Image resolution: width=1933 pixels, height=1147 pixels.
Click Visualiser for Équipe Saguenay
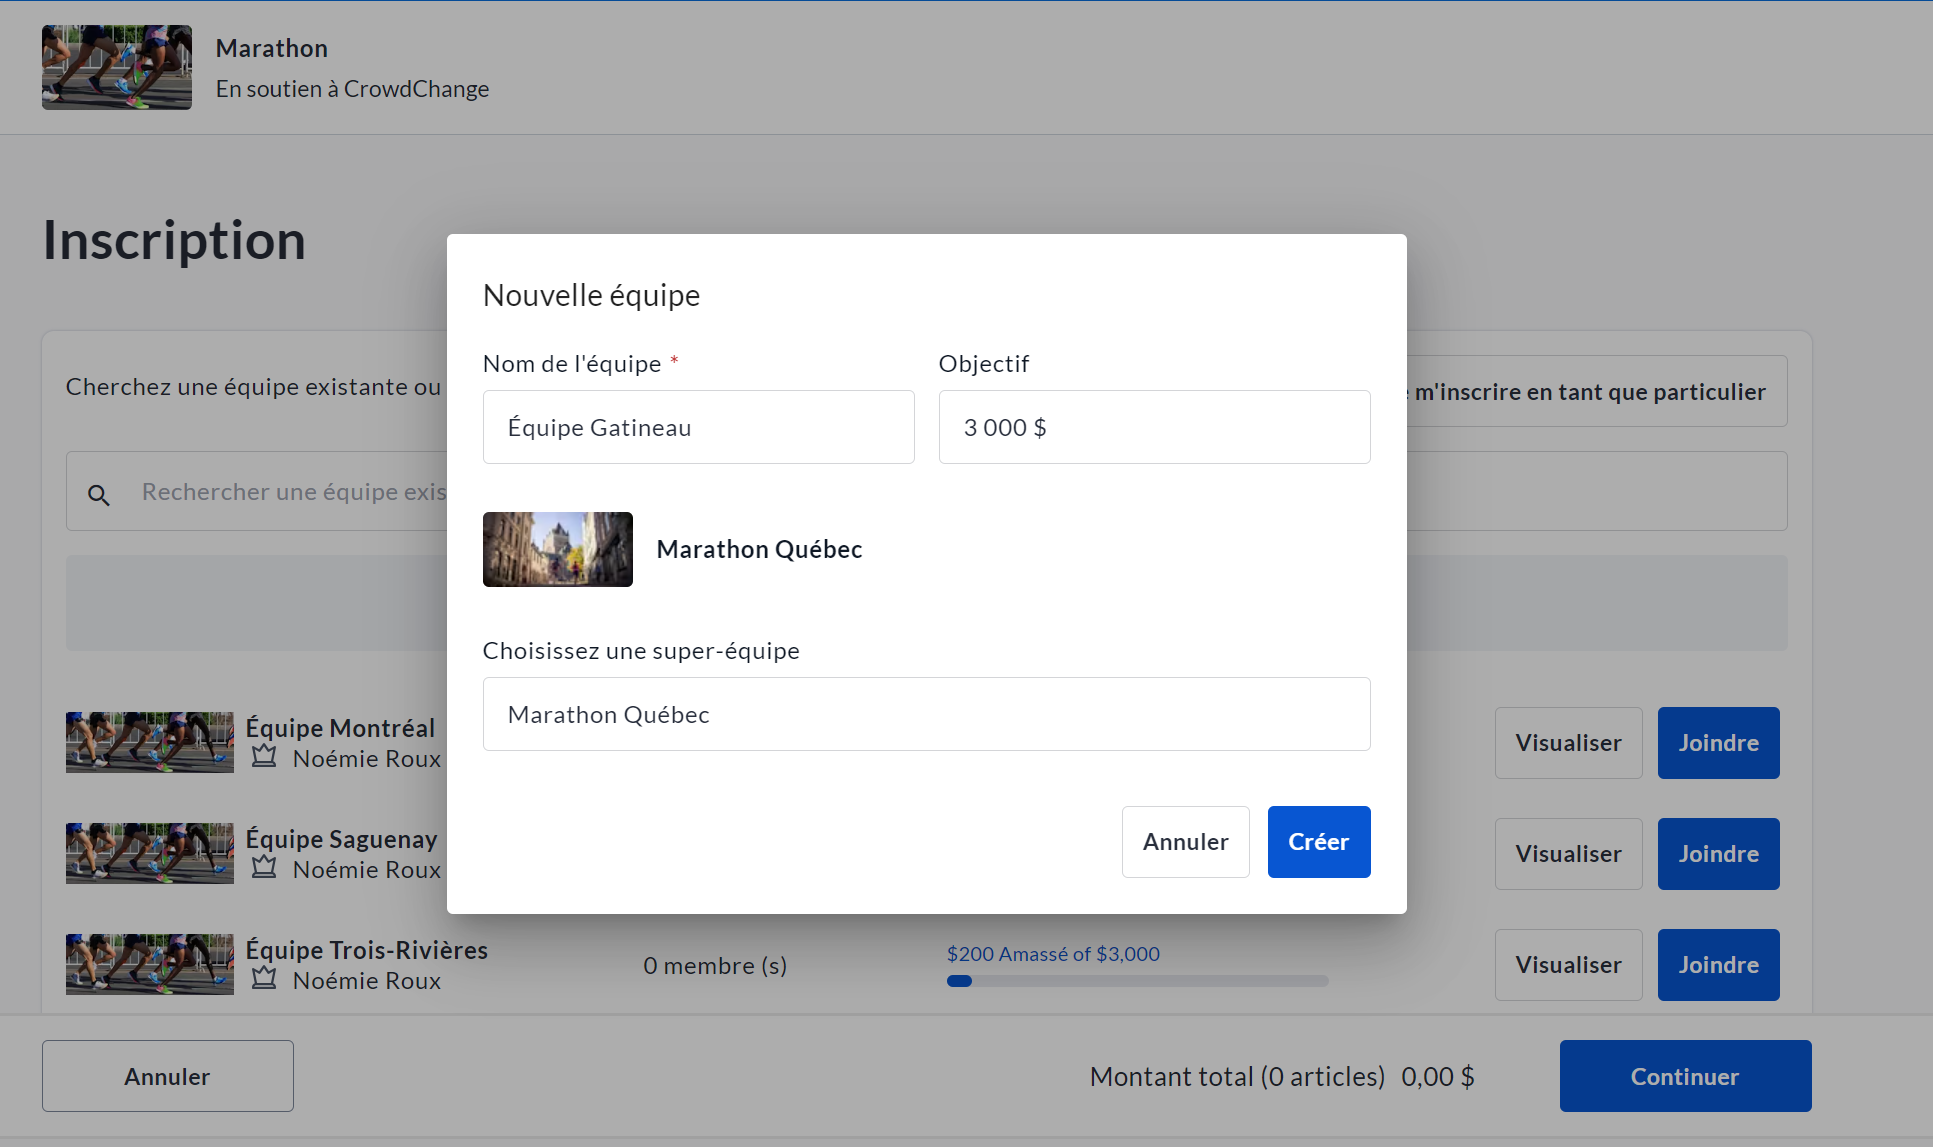coord(1568,854)
